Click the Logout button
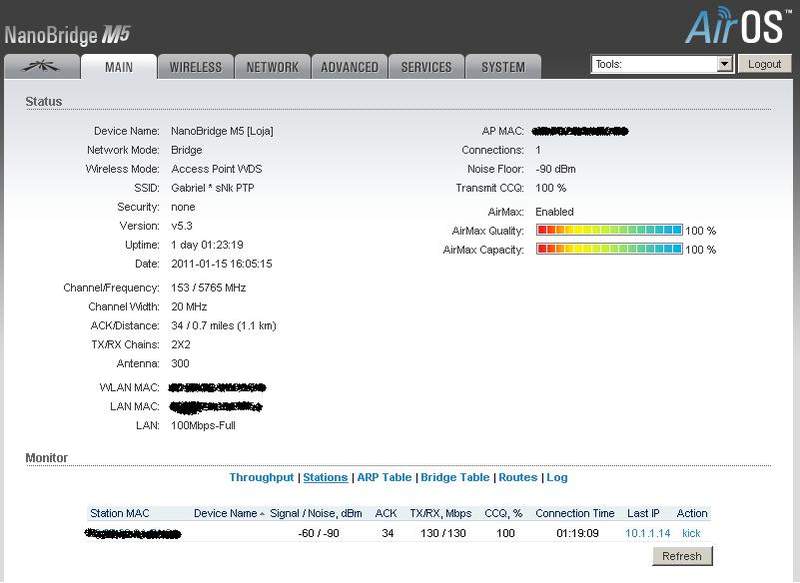The height and width of the screenshot is (583, 800). 764,64
